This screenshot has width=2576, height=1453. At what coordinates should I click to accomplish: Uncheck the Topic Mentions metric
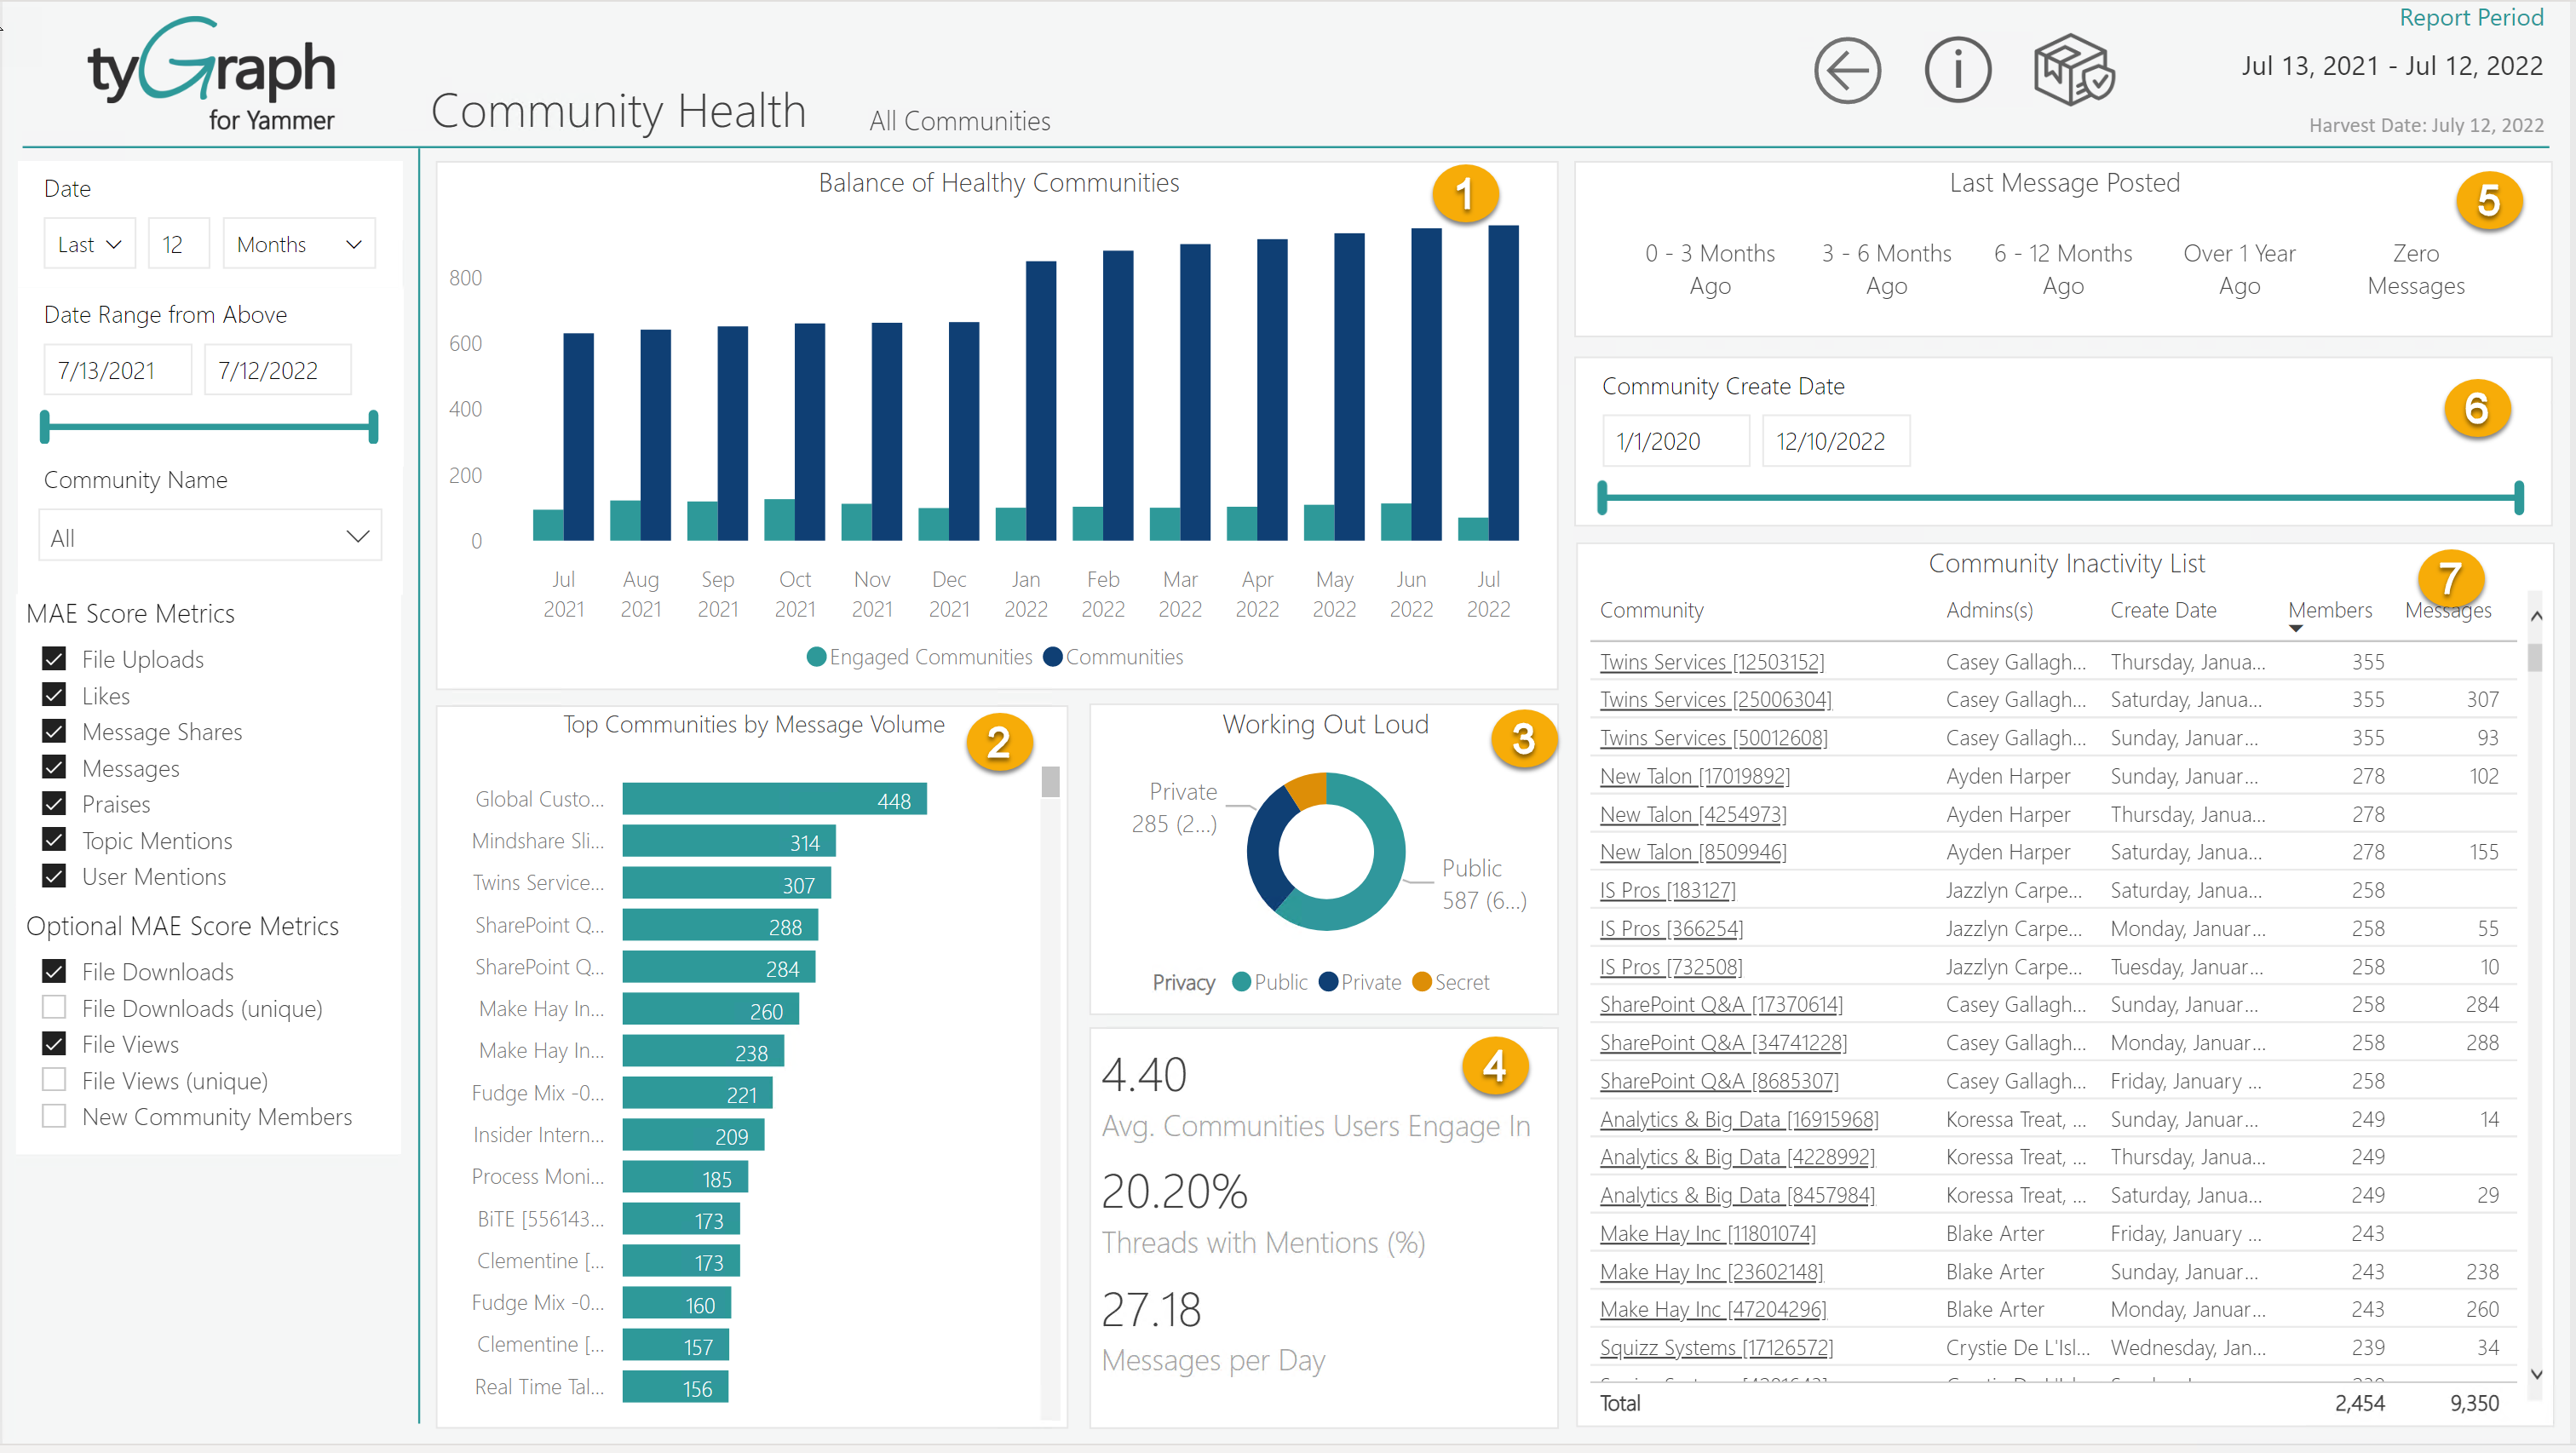[54, 840]
